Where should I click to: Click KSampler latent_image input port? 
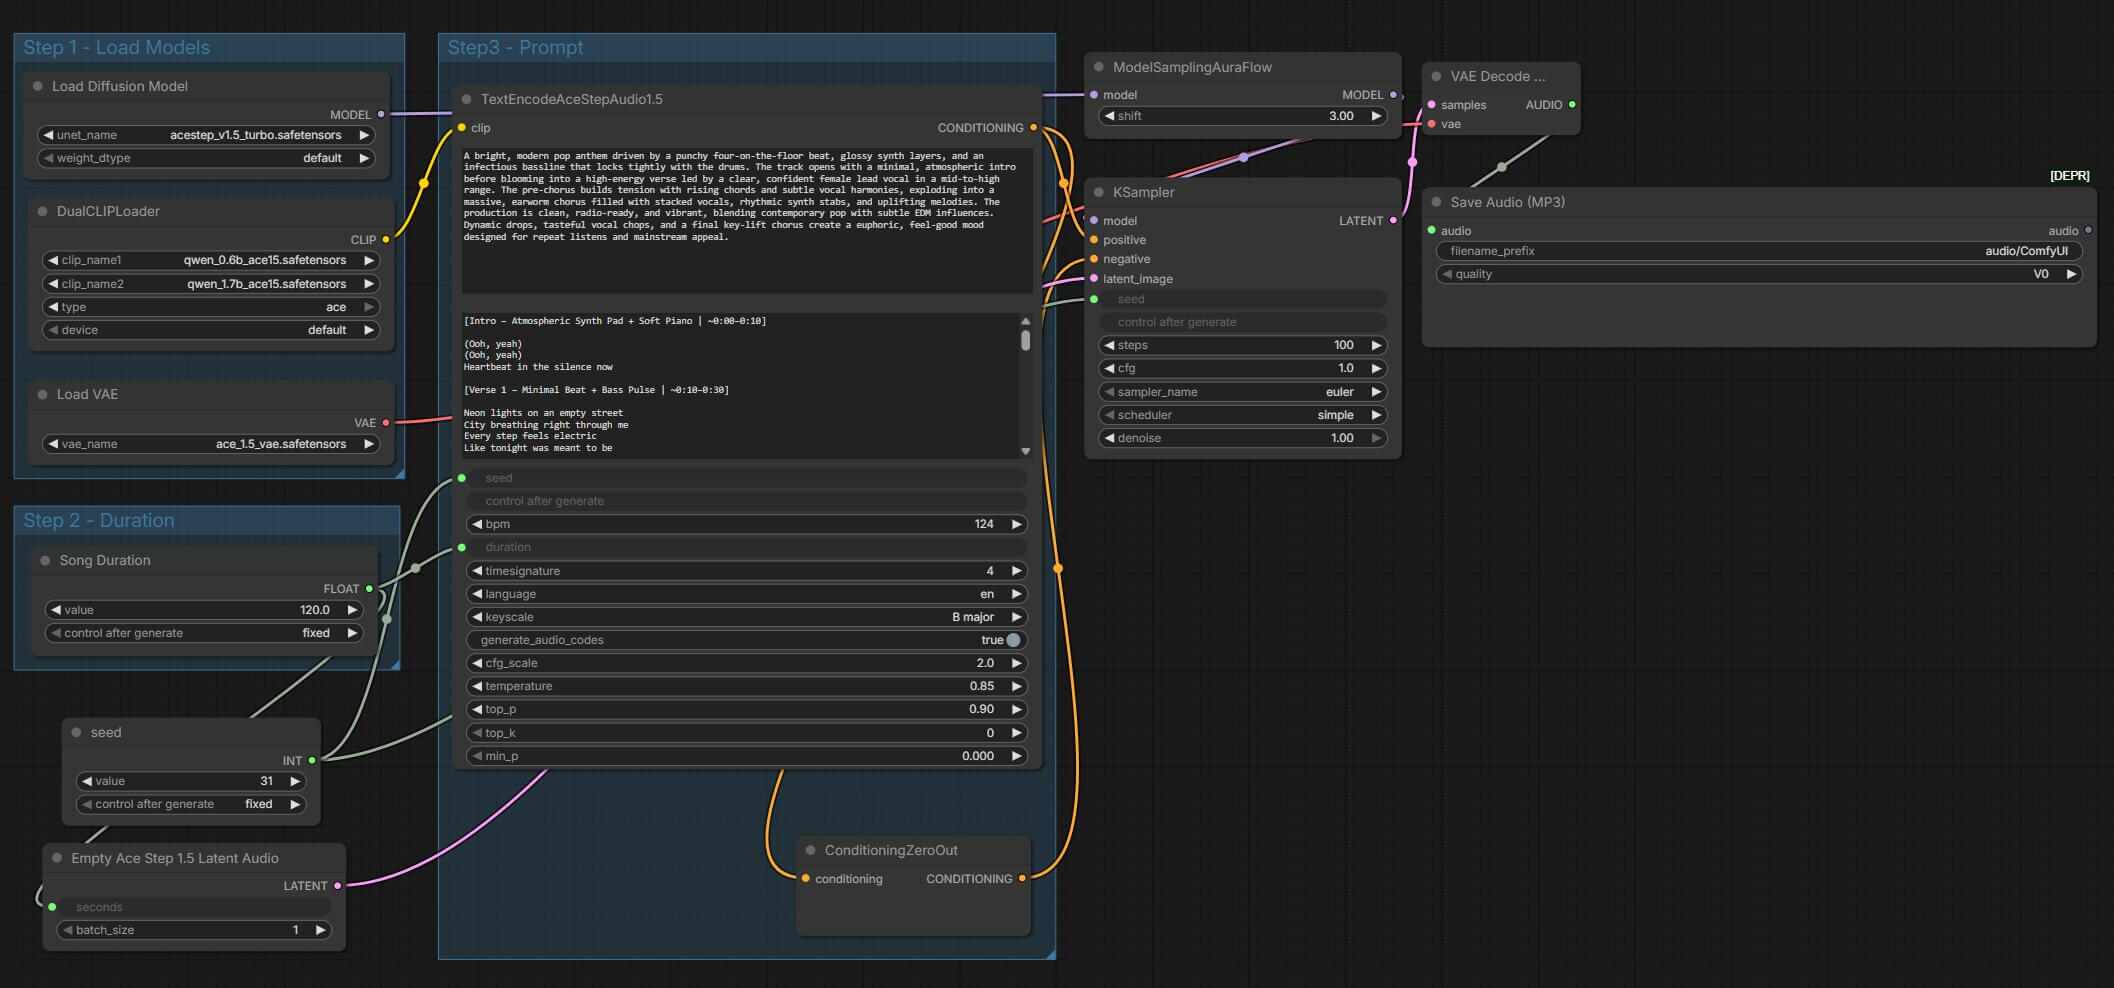coord(1094,278)
